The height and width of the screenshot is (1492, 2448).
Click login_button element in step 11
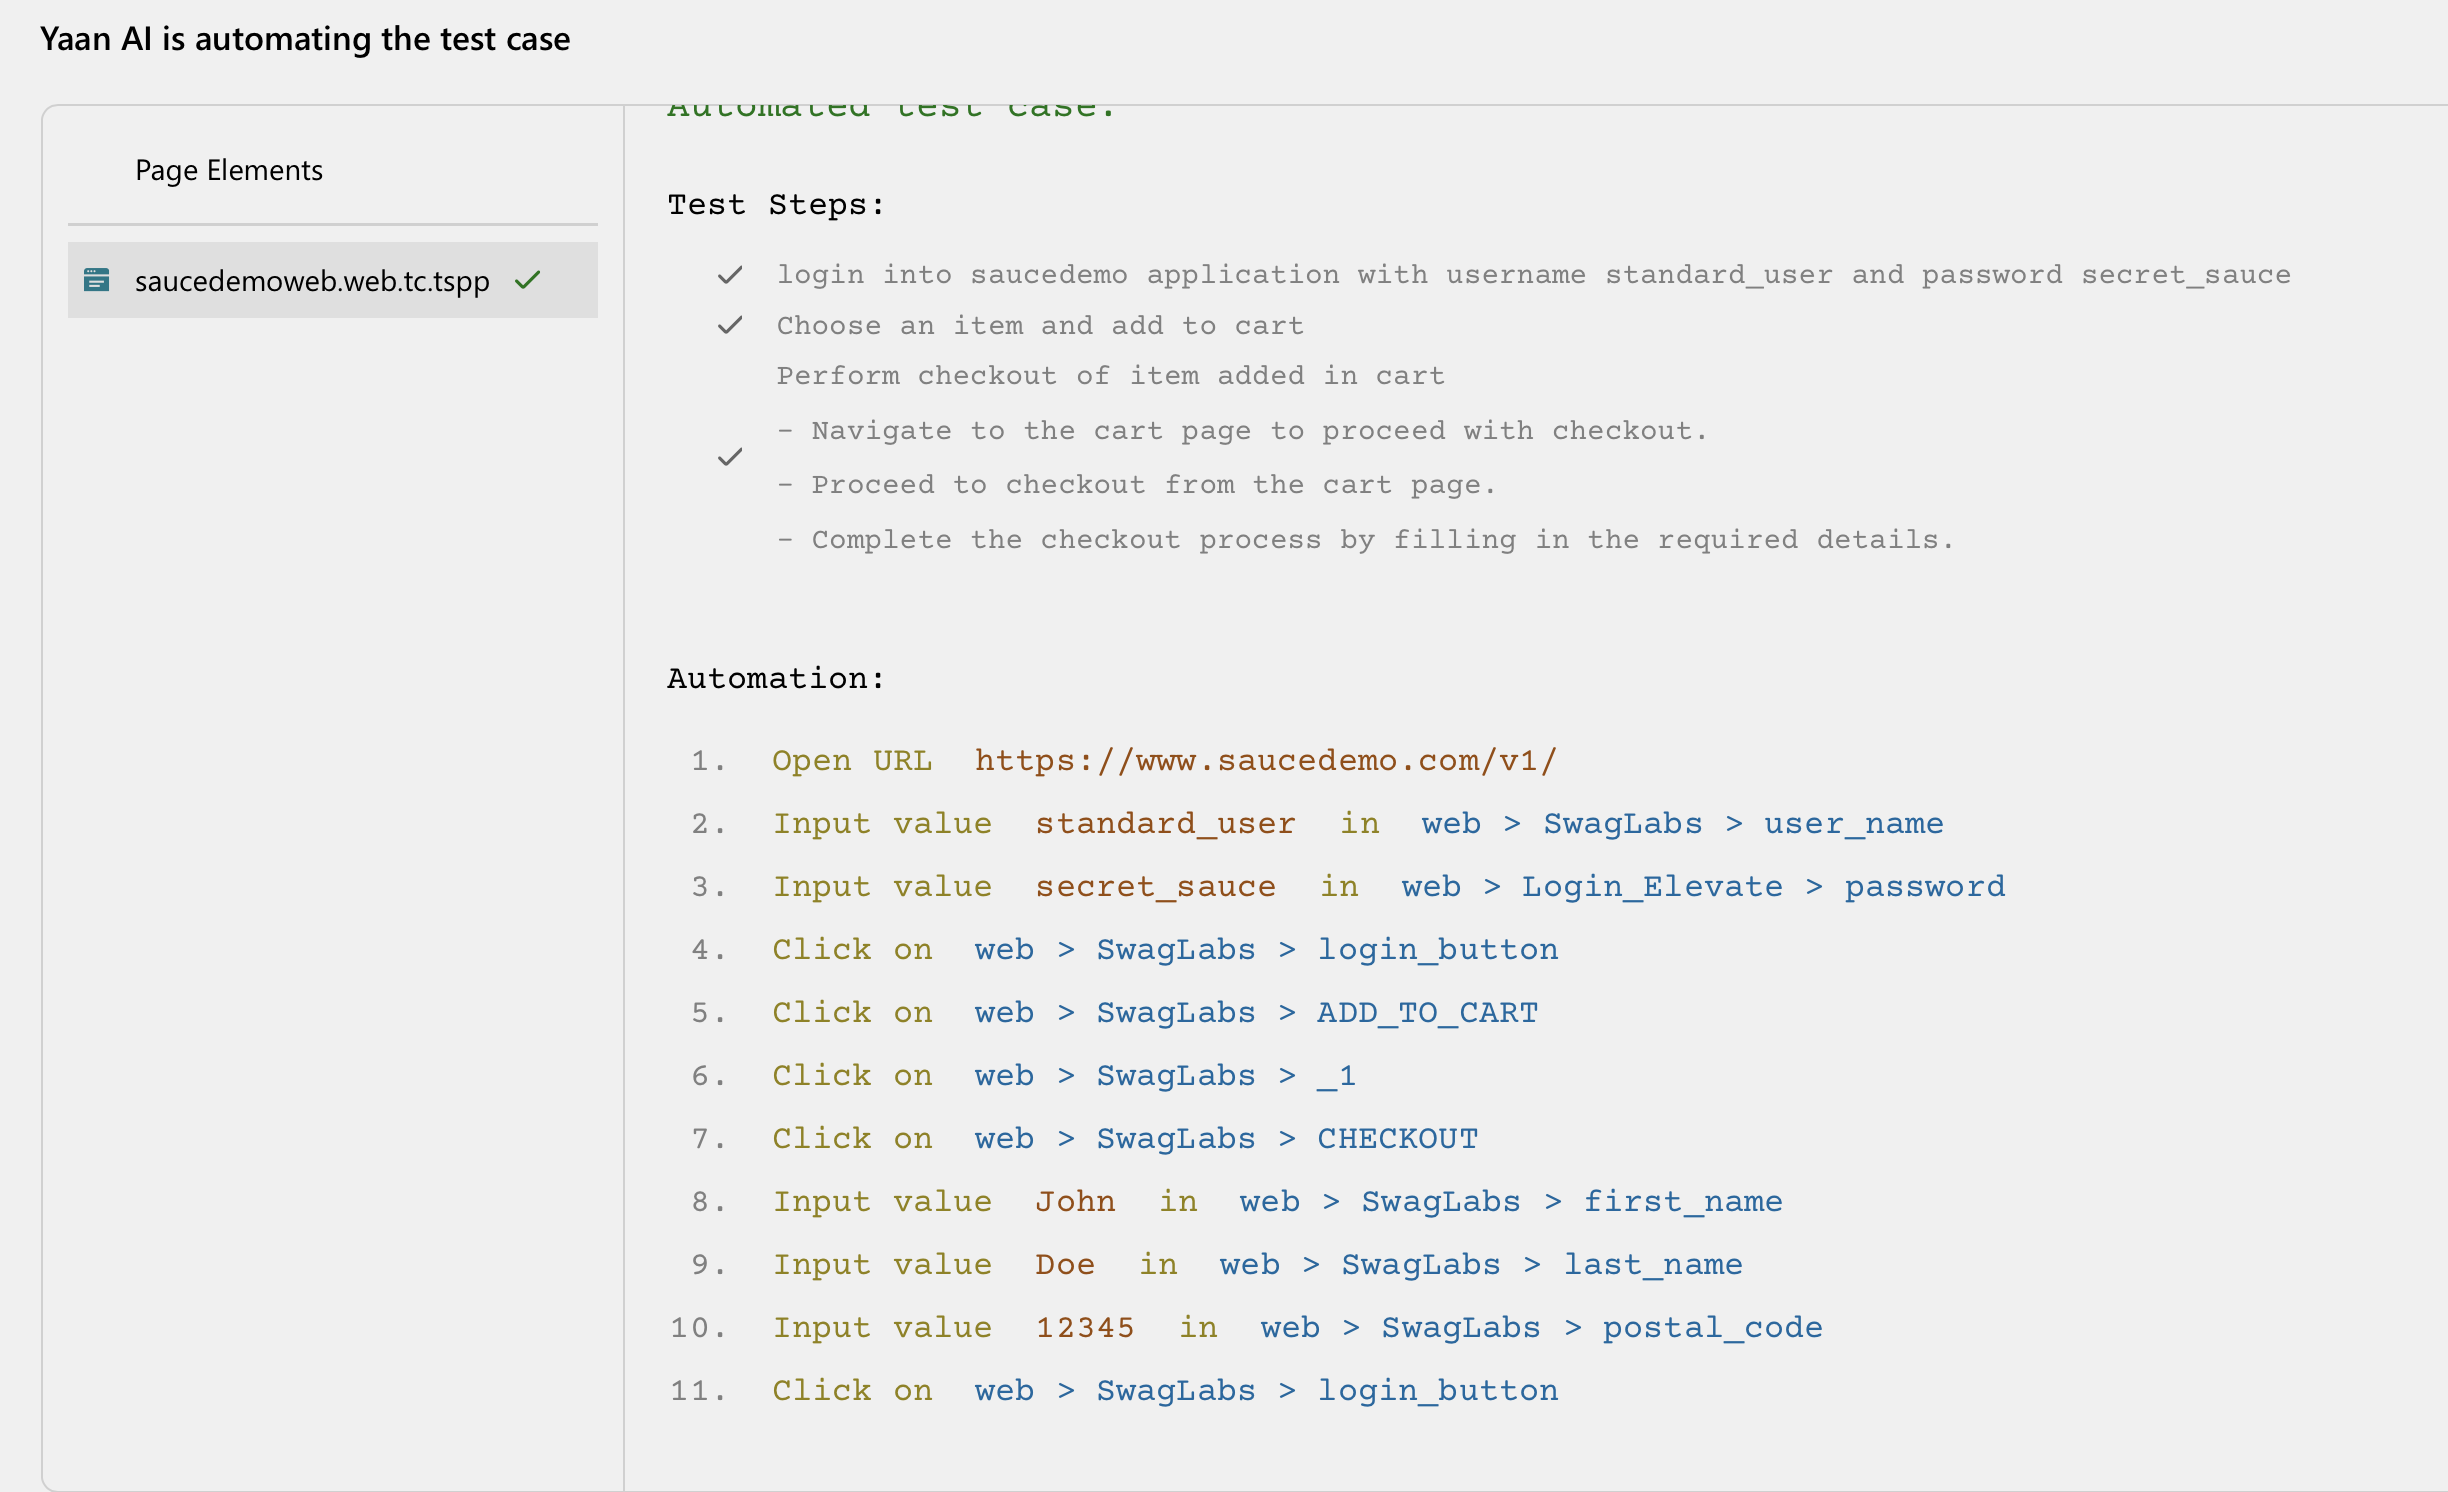point(1437,1391)
